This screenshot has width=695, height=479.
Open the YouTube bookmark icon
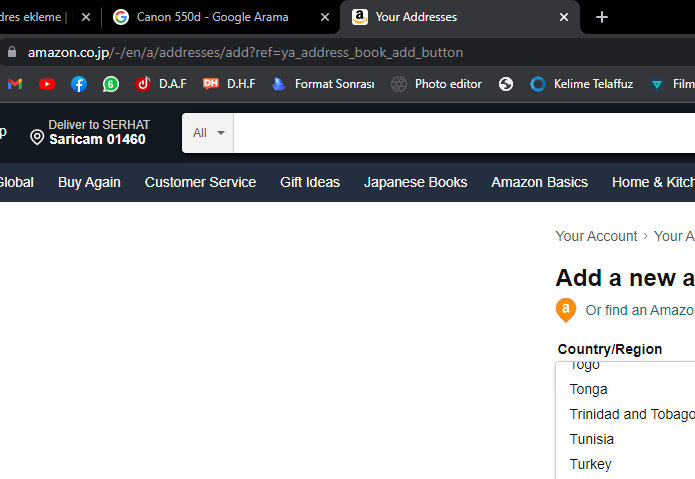[47, 84]
